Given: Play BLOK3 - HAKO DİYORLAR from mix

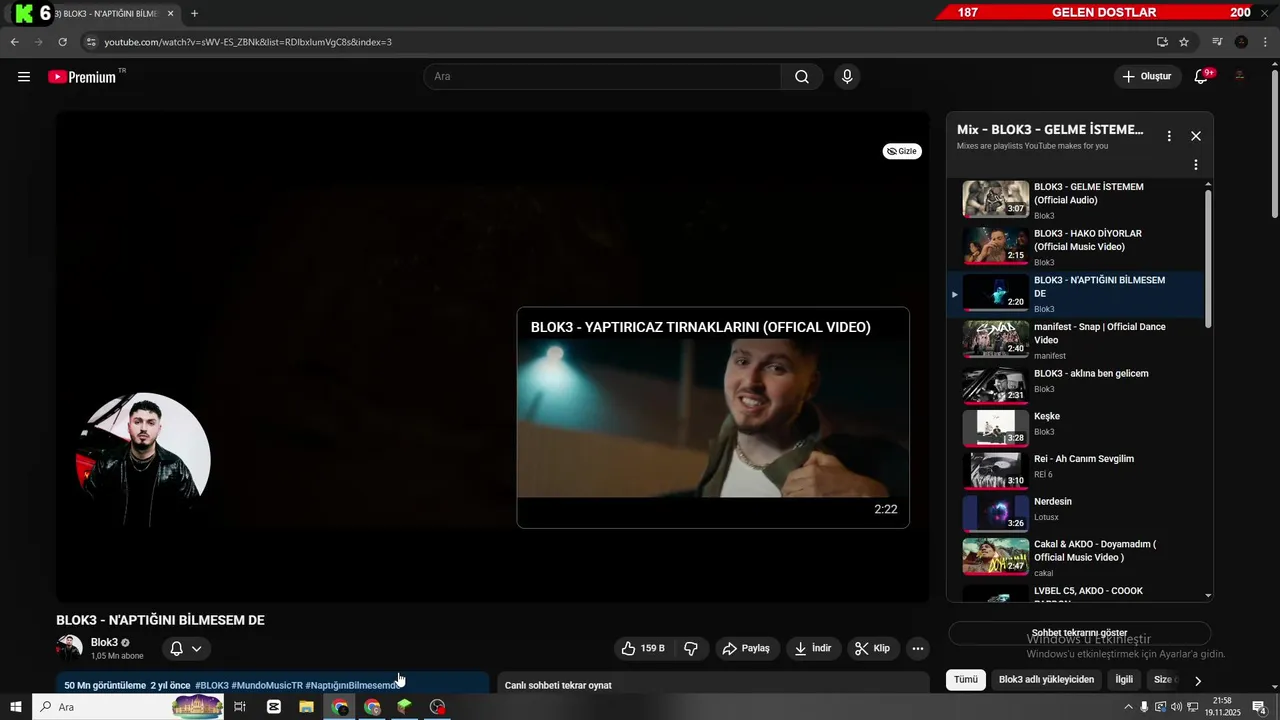Looking at the screenshot, I should pyautogui.click(x=1076, y=247).
